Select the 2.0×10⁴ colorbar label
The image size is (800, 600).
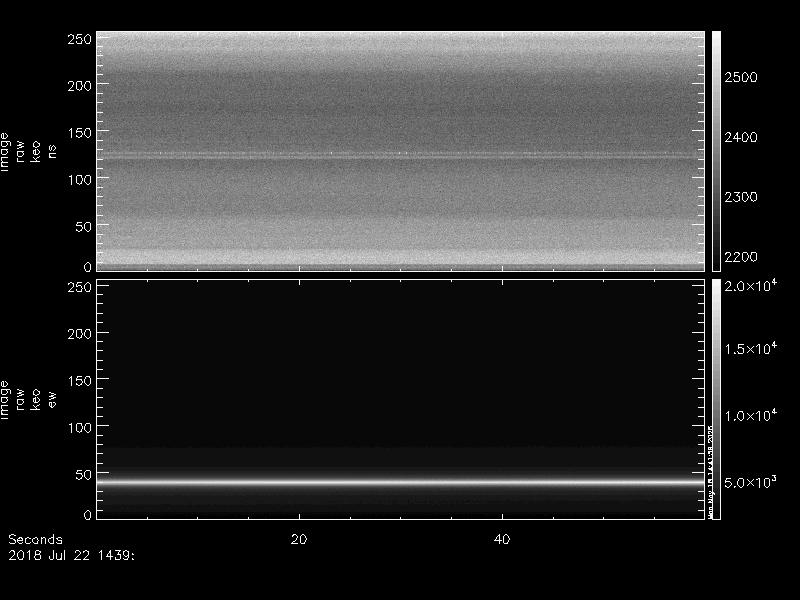tap(751, 285)
